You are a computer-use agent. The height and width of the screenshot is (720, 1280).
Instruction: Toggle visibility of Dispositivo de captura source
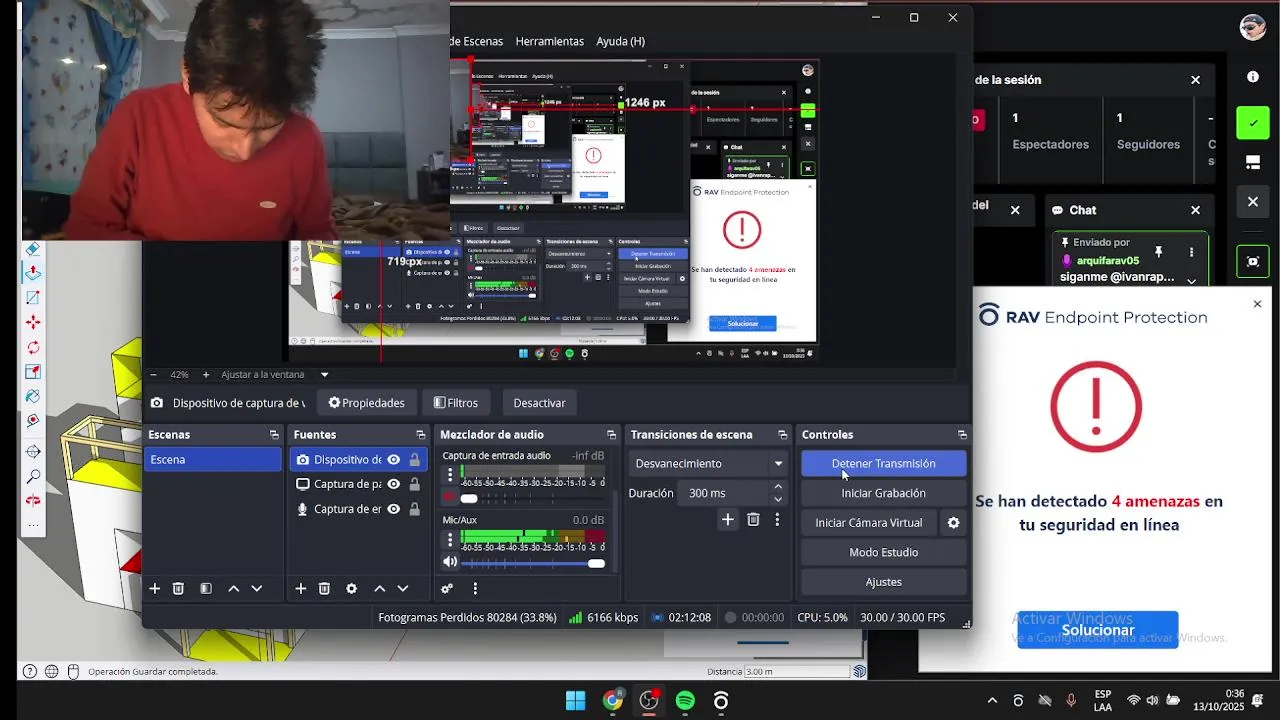(x=394, y=460)
